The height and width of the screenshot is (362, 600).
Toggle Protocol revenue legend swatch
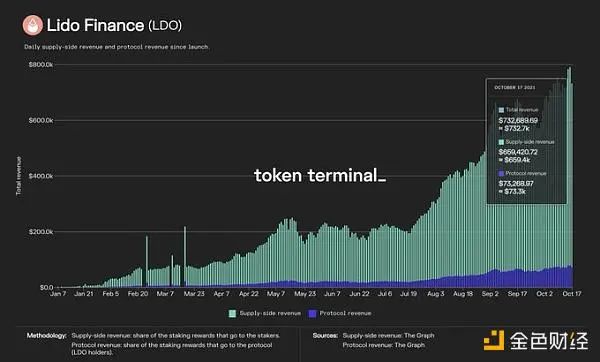click(x=313, y=313)
